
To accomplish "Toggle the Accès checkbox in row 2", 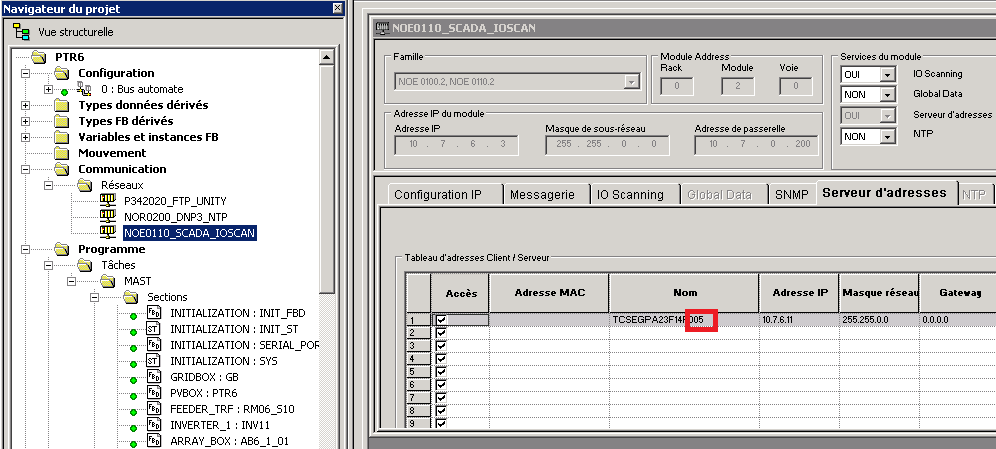I will tap(441, 333).
